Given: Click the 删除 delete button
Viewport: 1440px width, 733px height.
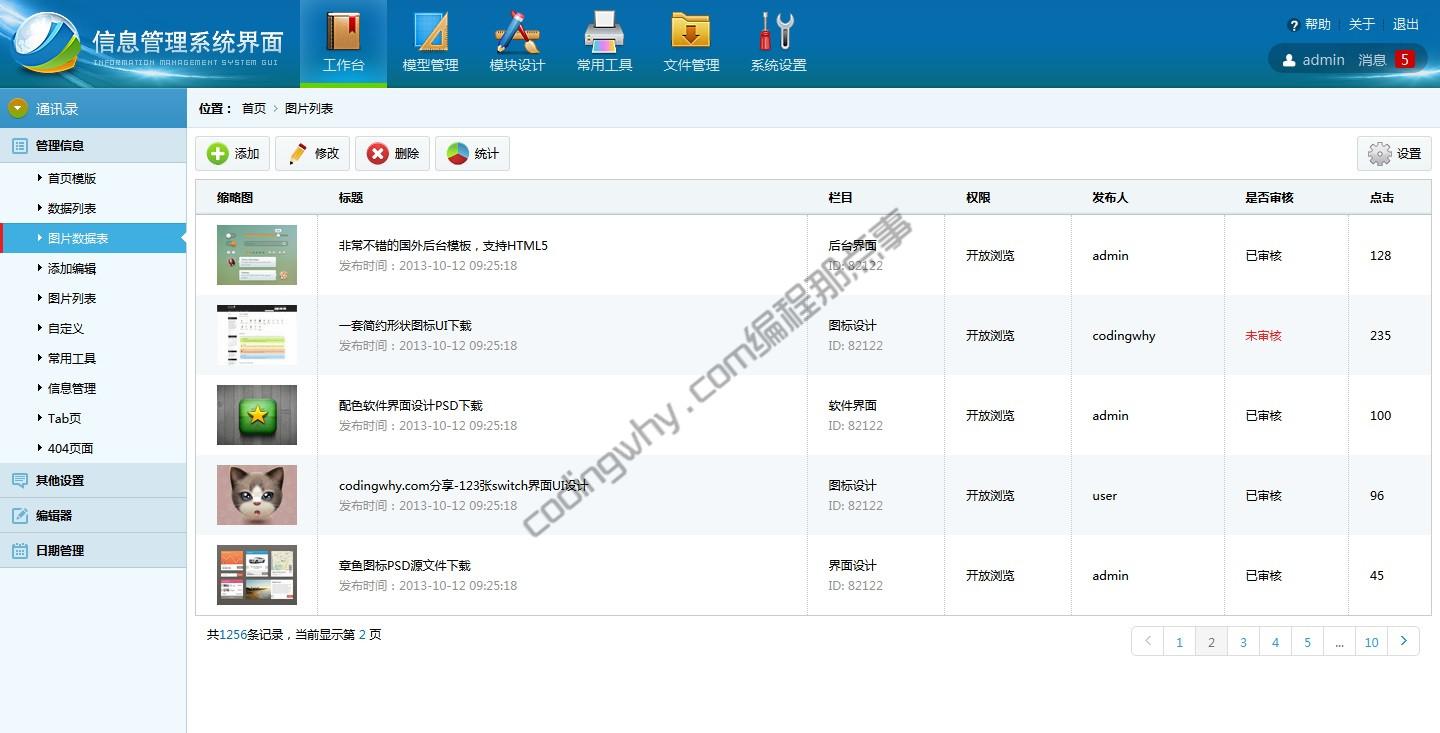Looking at the screenshot, I should pyautogui.click(x=393, y=154).
